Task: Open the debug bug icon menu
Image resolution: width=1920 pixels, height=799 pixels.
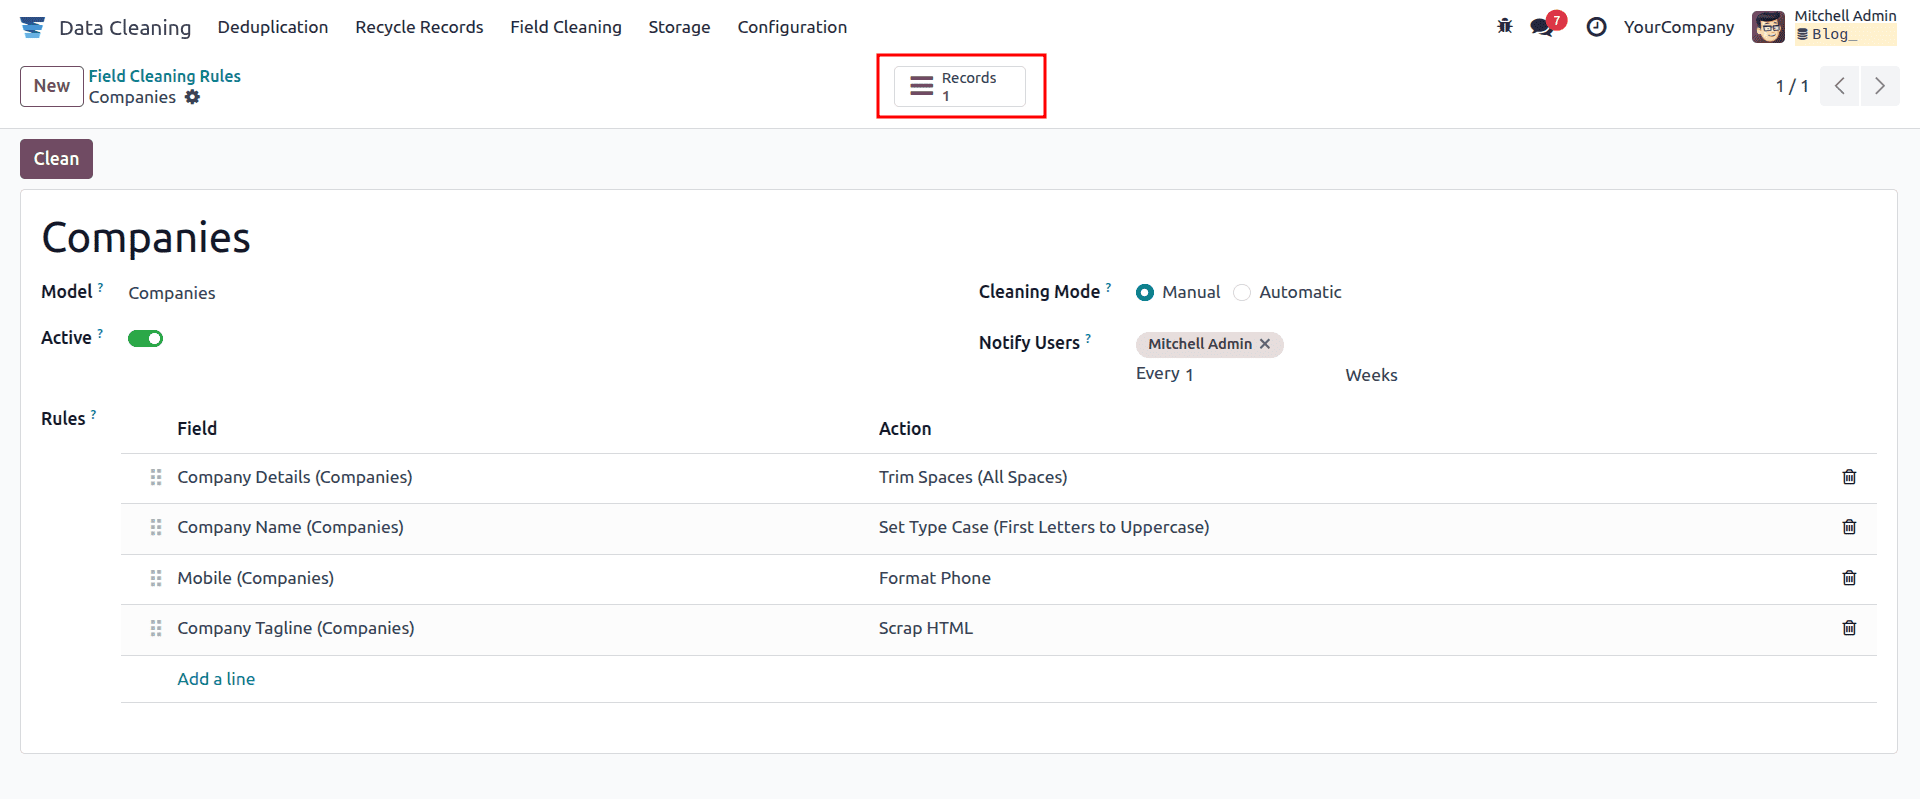Action: [x=1505, y=27]
